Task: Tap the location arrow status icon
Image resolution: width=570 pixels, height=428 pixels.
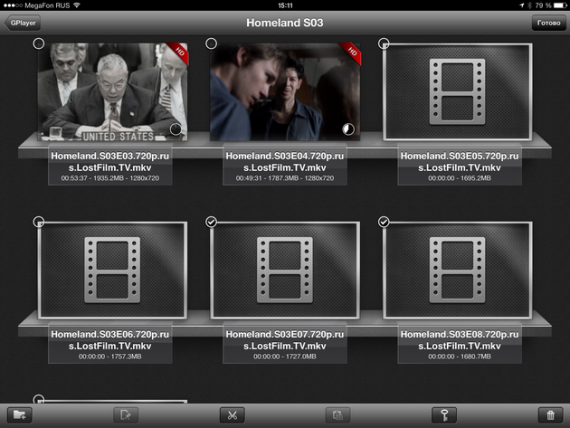Action: tap(522, 5)
